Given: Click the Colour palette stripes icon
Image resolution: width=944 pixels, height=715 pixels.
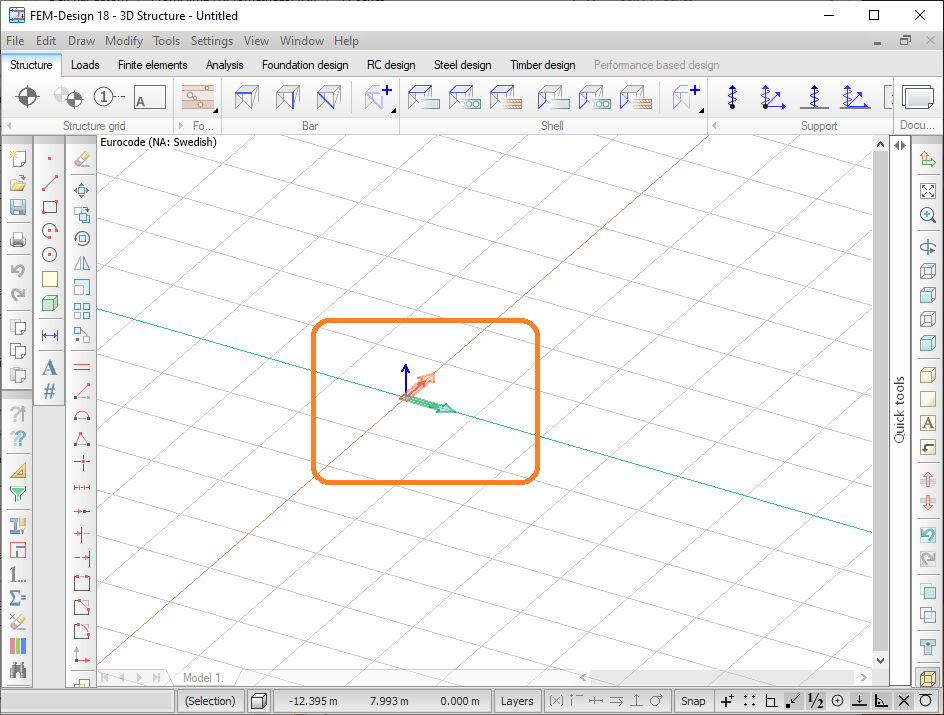Looking at the screenshot, I should pos(18,646).
